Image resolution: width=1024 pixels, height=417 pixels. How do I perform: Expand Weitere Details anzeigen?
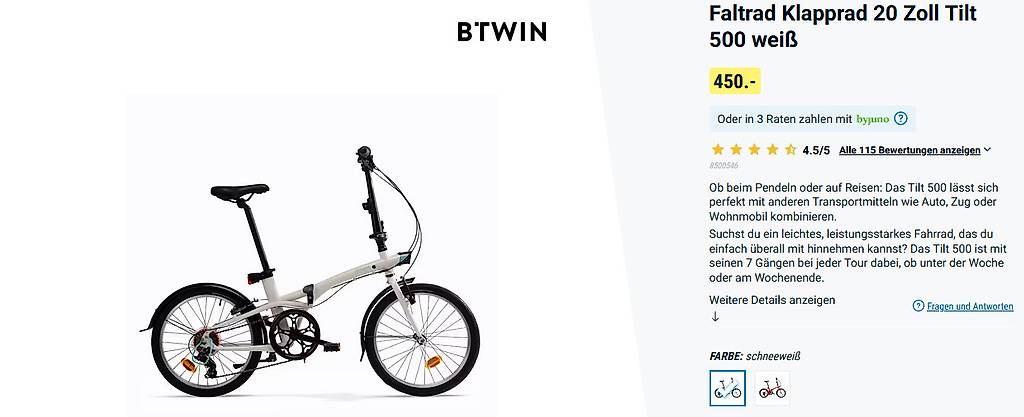[772, 300]
